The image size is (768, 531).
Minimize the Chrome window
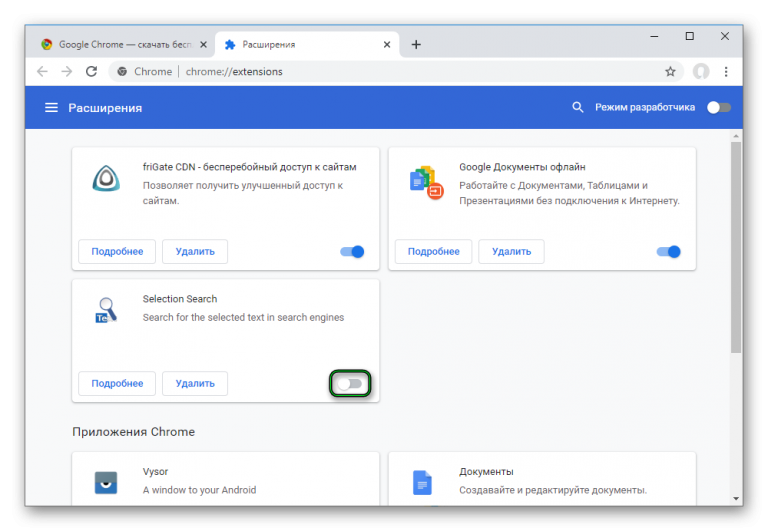coord(654,36)
